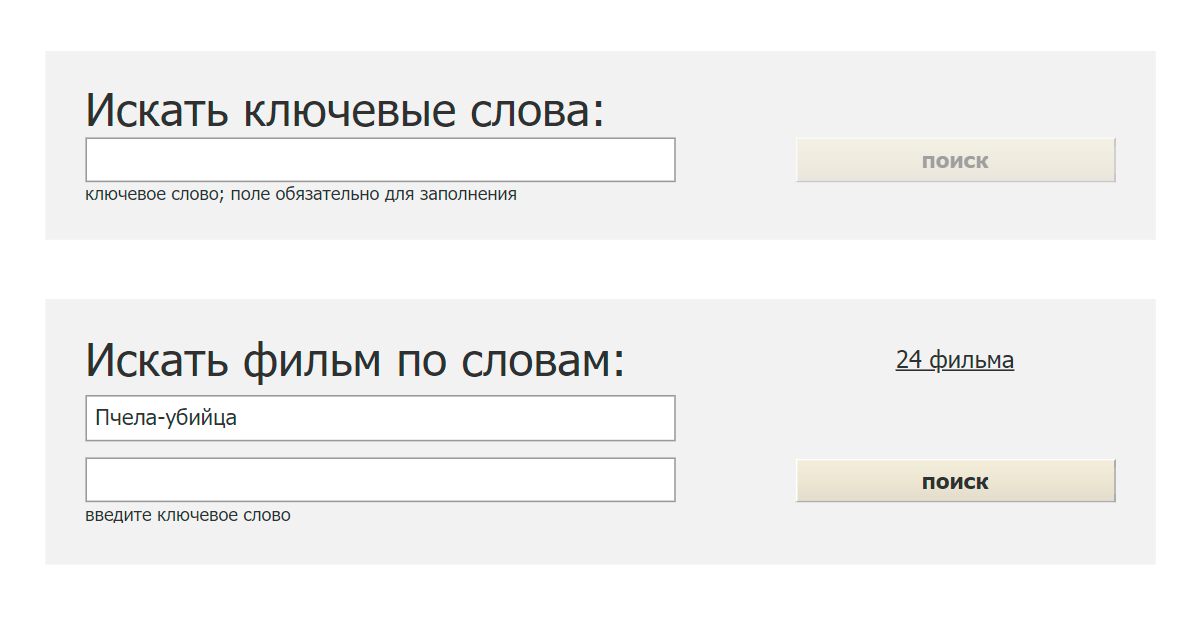Click the white gap between the two panels

click(x=600, y=269)
